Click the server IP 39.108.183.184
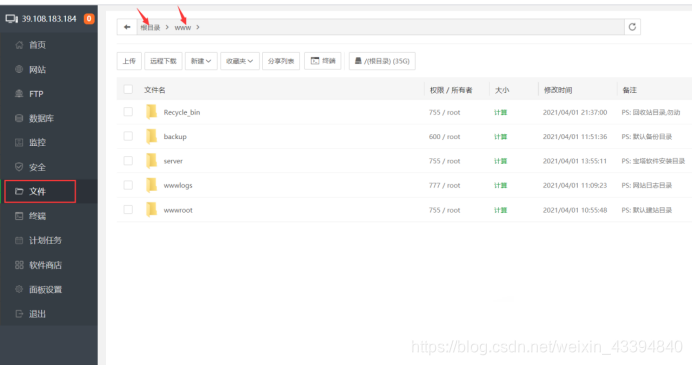This screenshot has width=692, height=365. 49,19
